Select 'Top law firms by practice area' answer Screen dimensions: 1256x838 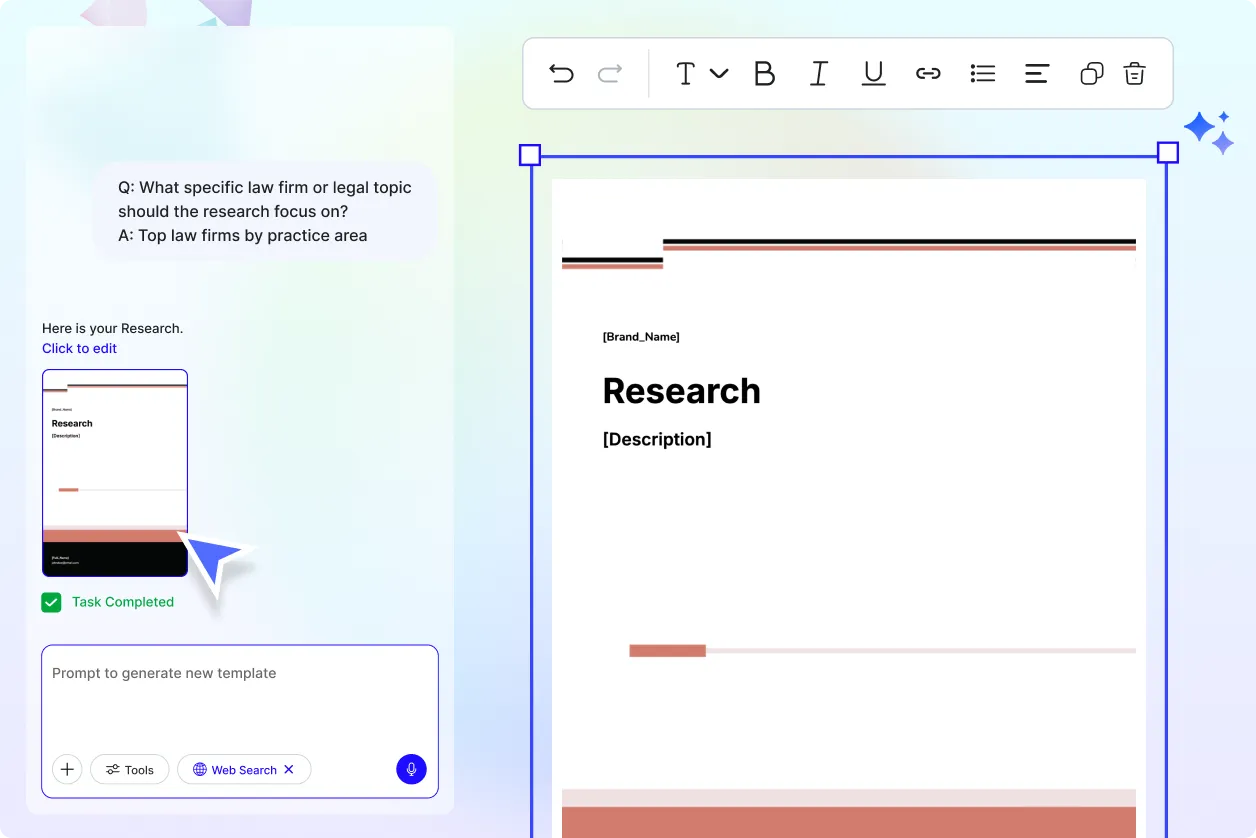(x=252, y=236)
